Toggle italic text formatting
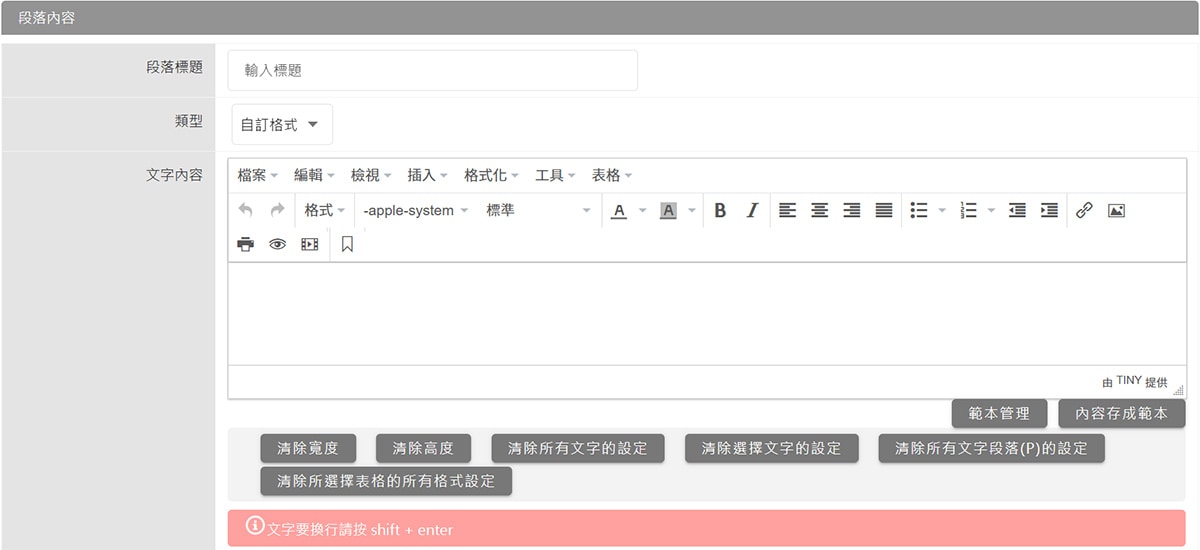Screen dimensions: 1200x550 coord(752,211)
